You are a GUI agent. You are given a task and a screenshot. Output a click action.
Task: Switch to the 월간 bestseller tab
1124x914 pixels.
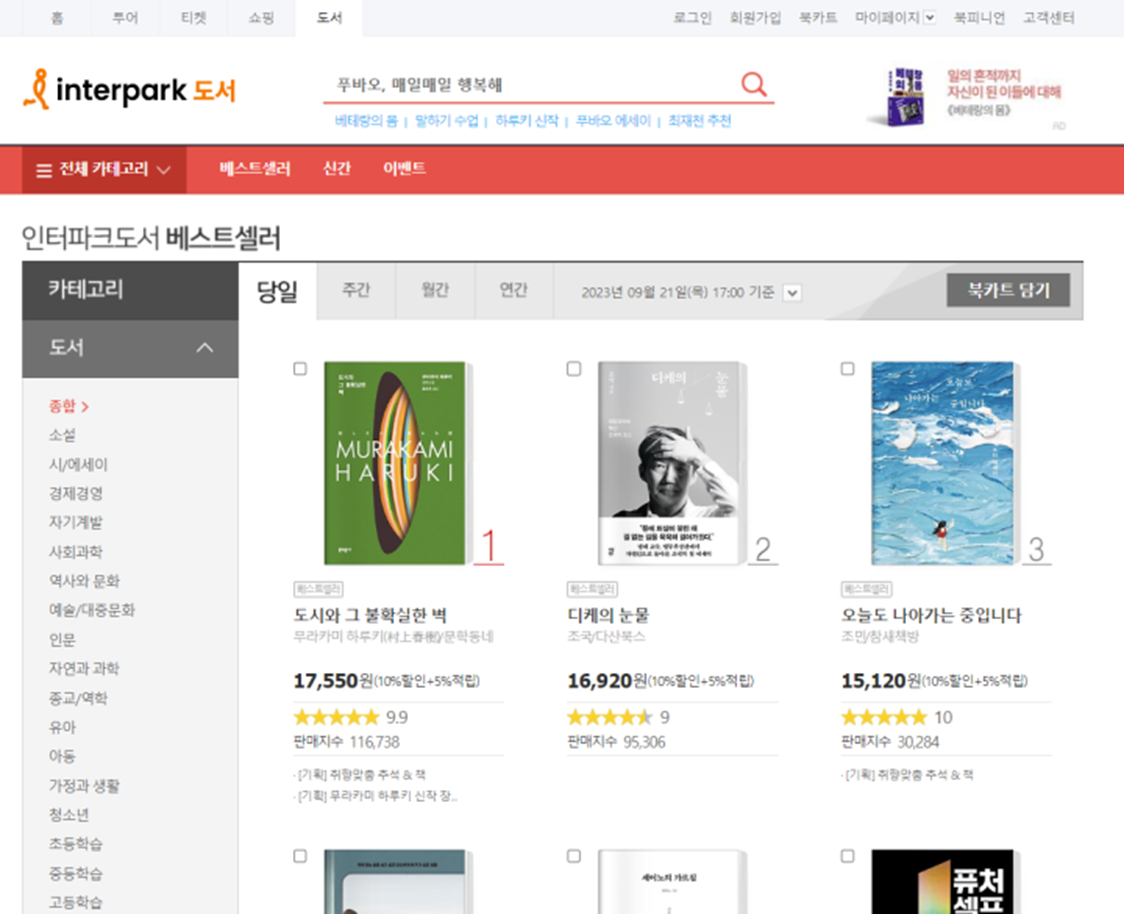[435, 290]
